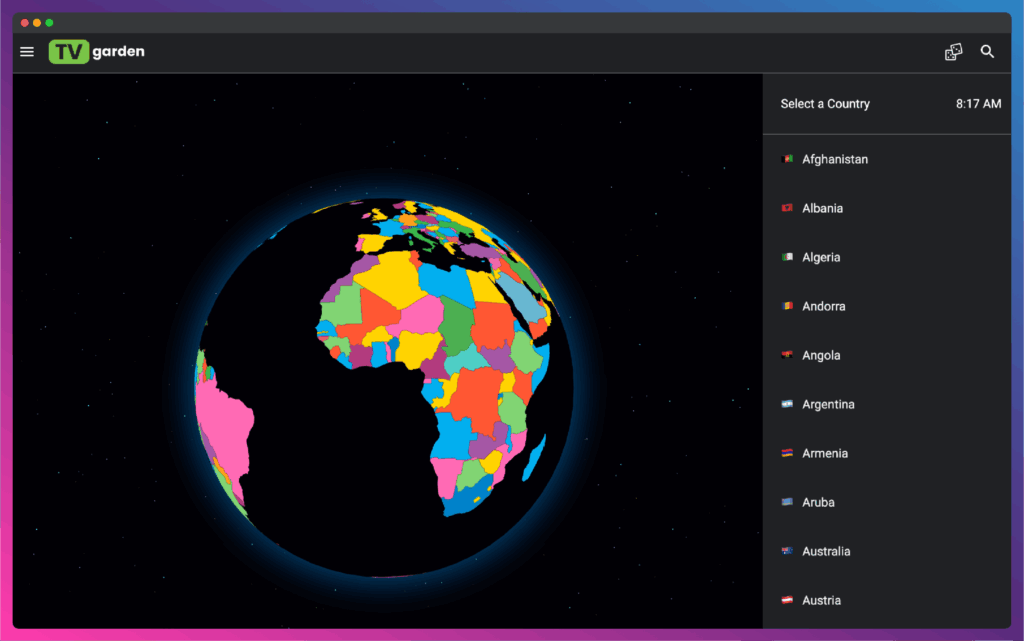
Task: Open the hamburger menu
Action: pos(27,52)
